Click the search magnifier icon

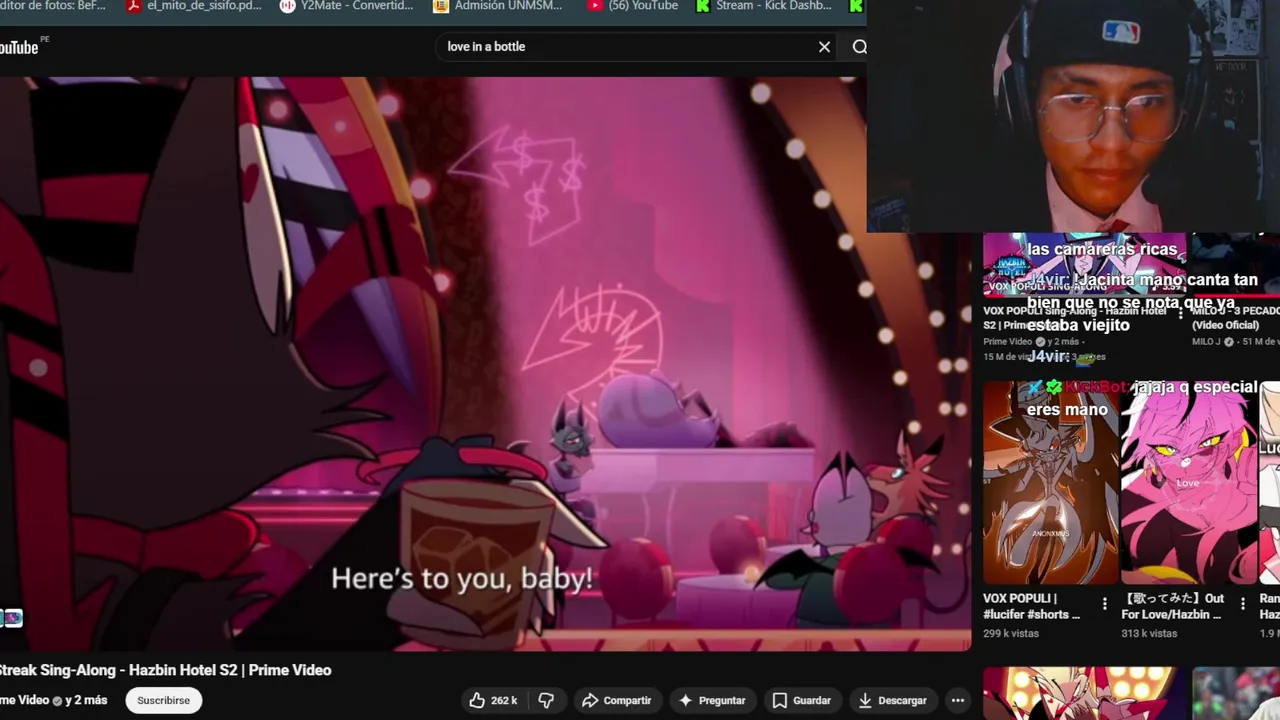click(x=859, y=47)
